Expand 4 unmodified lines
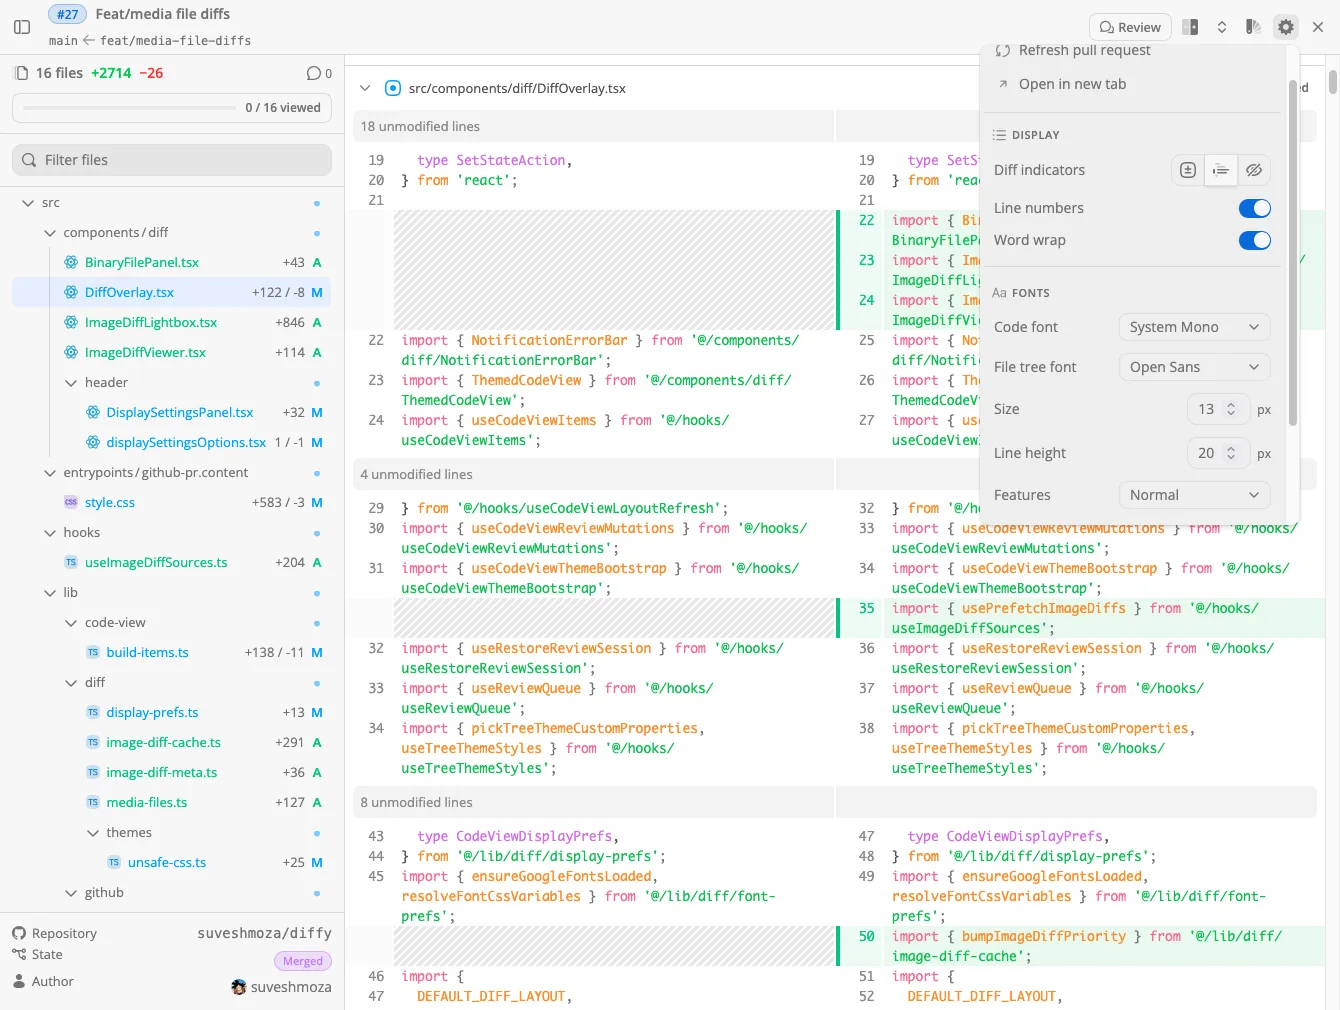Screen dimensions: 1340x1010 [416, 474]
